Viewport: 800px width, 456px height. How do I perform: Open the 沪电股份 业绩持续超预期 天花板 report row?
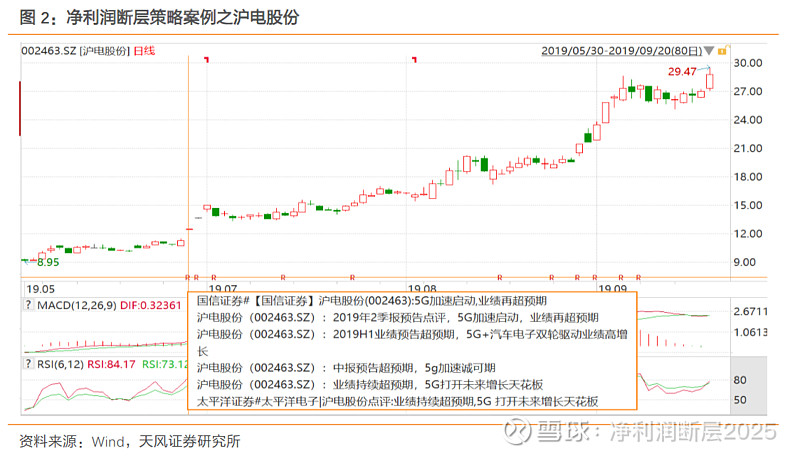370,385
